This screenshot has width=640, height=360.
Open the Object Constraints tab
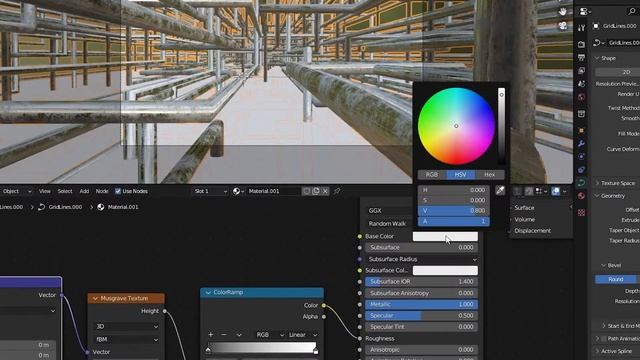[x=581, y=170]
